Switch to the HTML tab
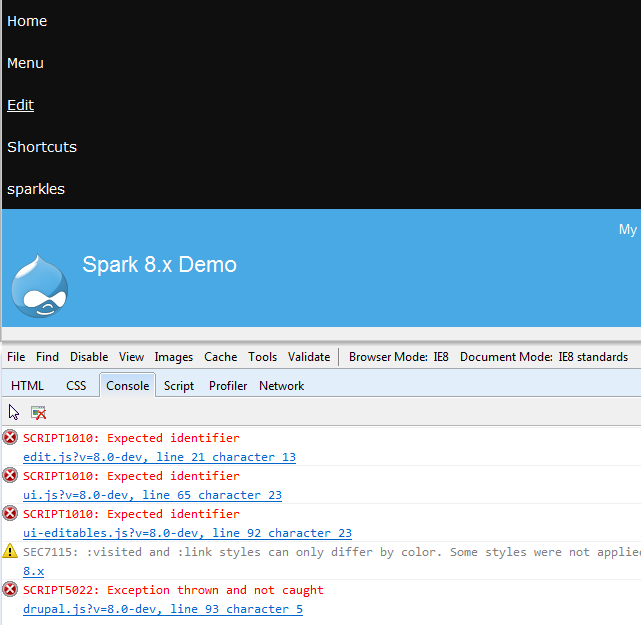641x625 pixels. (27, 385)
